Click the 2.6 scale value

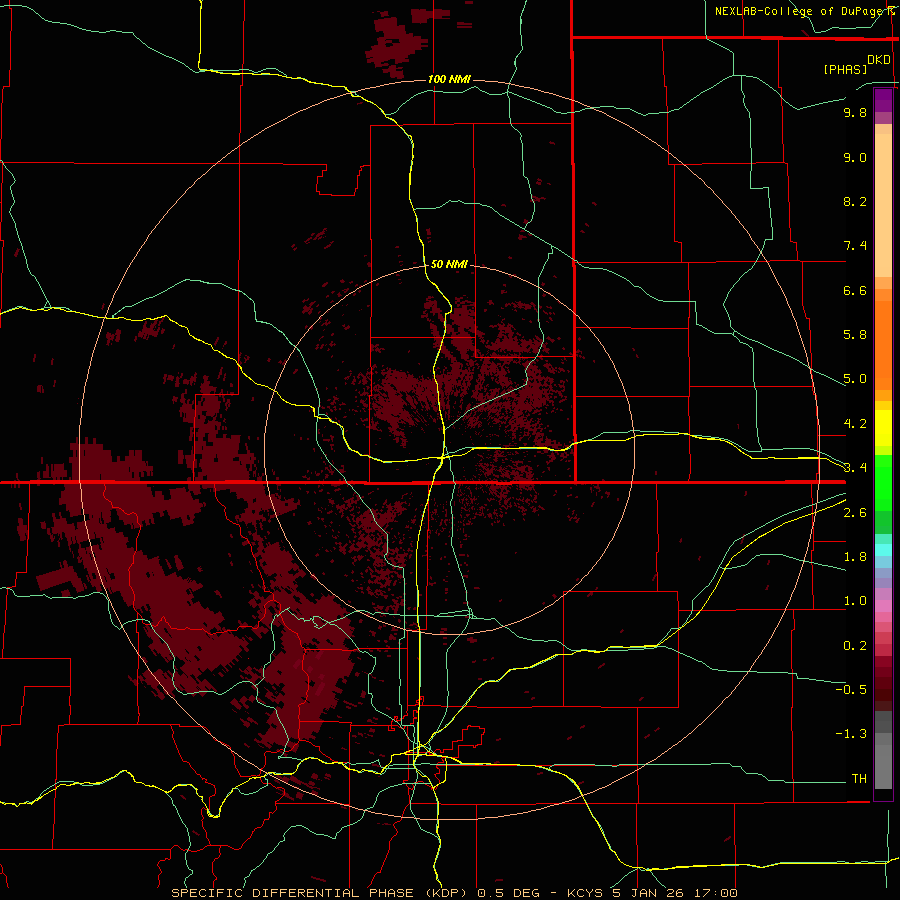click(x=855, y=513)
